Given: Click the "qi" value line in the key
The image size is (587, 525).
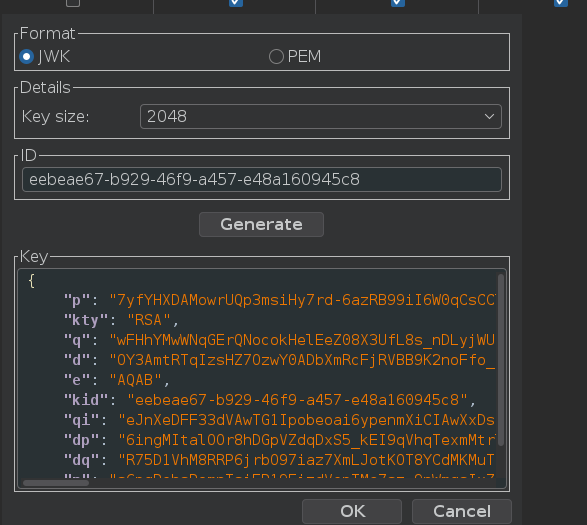Looking at the screenshot, I should pyautogui.click(x=280, y=420).
